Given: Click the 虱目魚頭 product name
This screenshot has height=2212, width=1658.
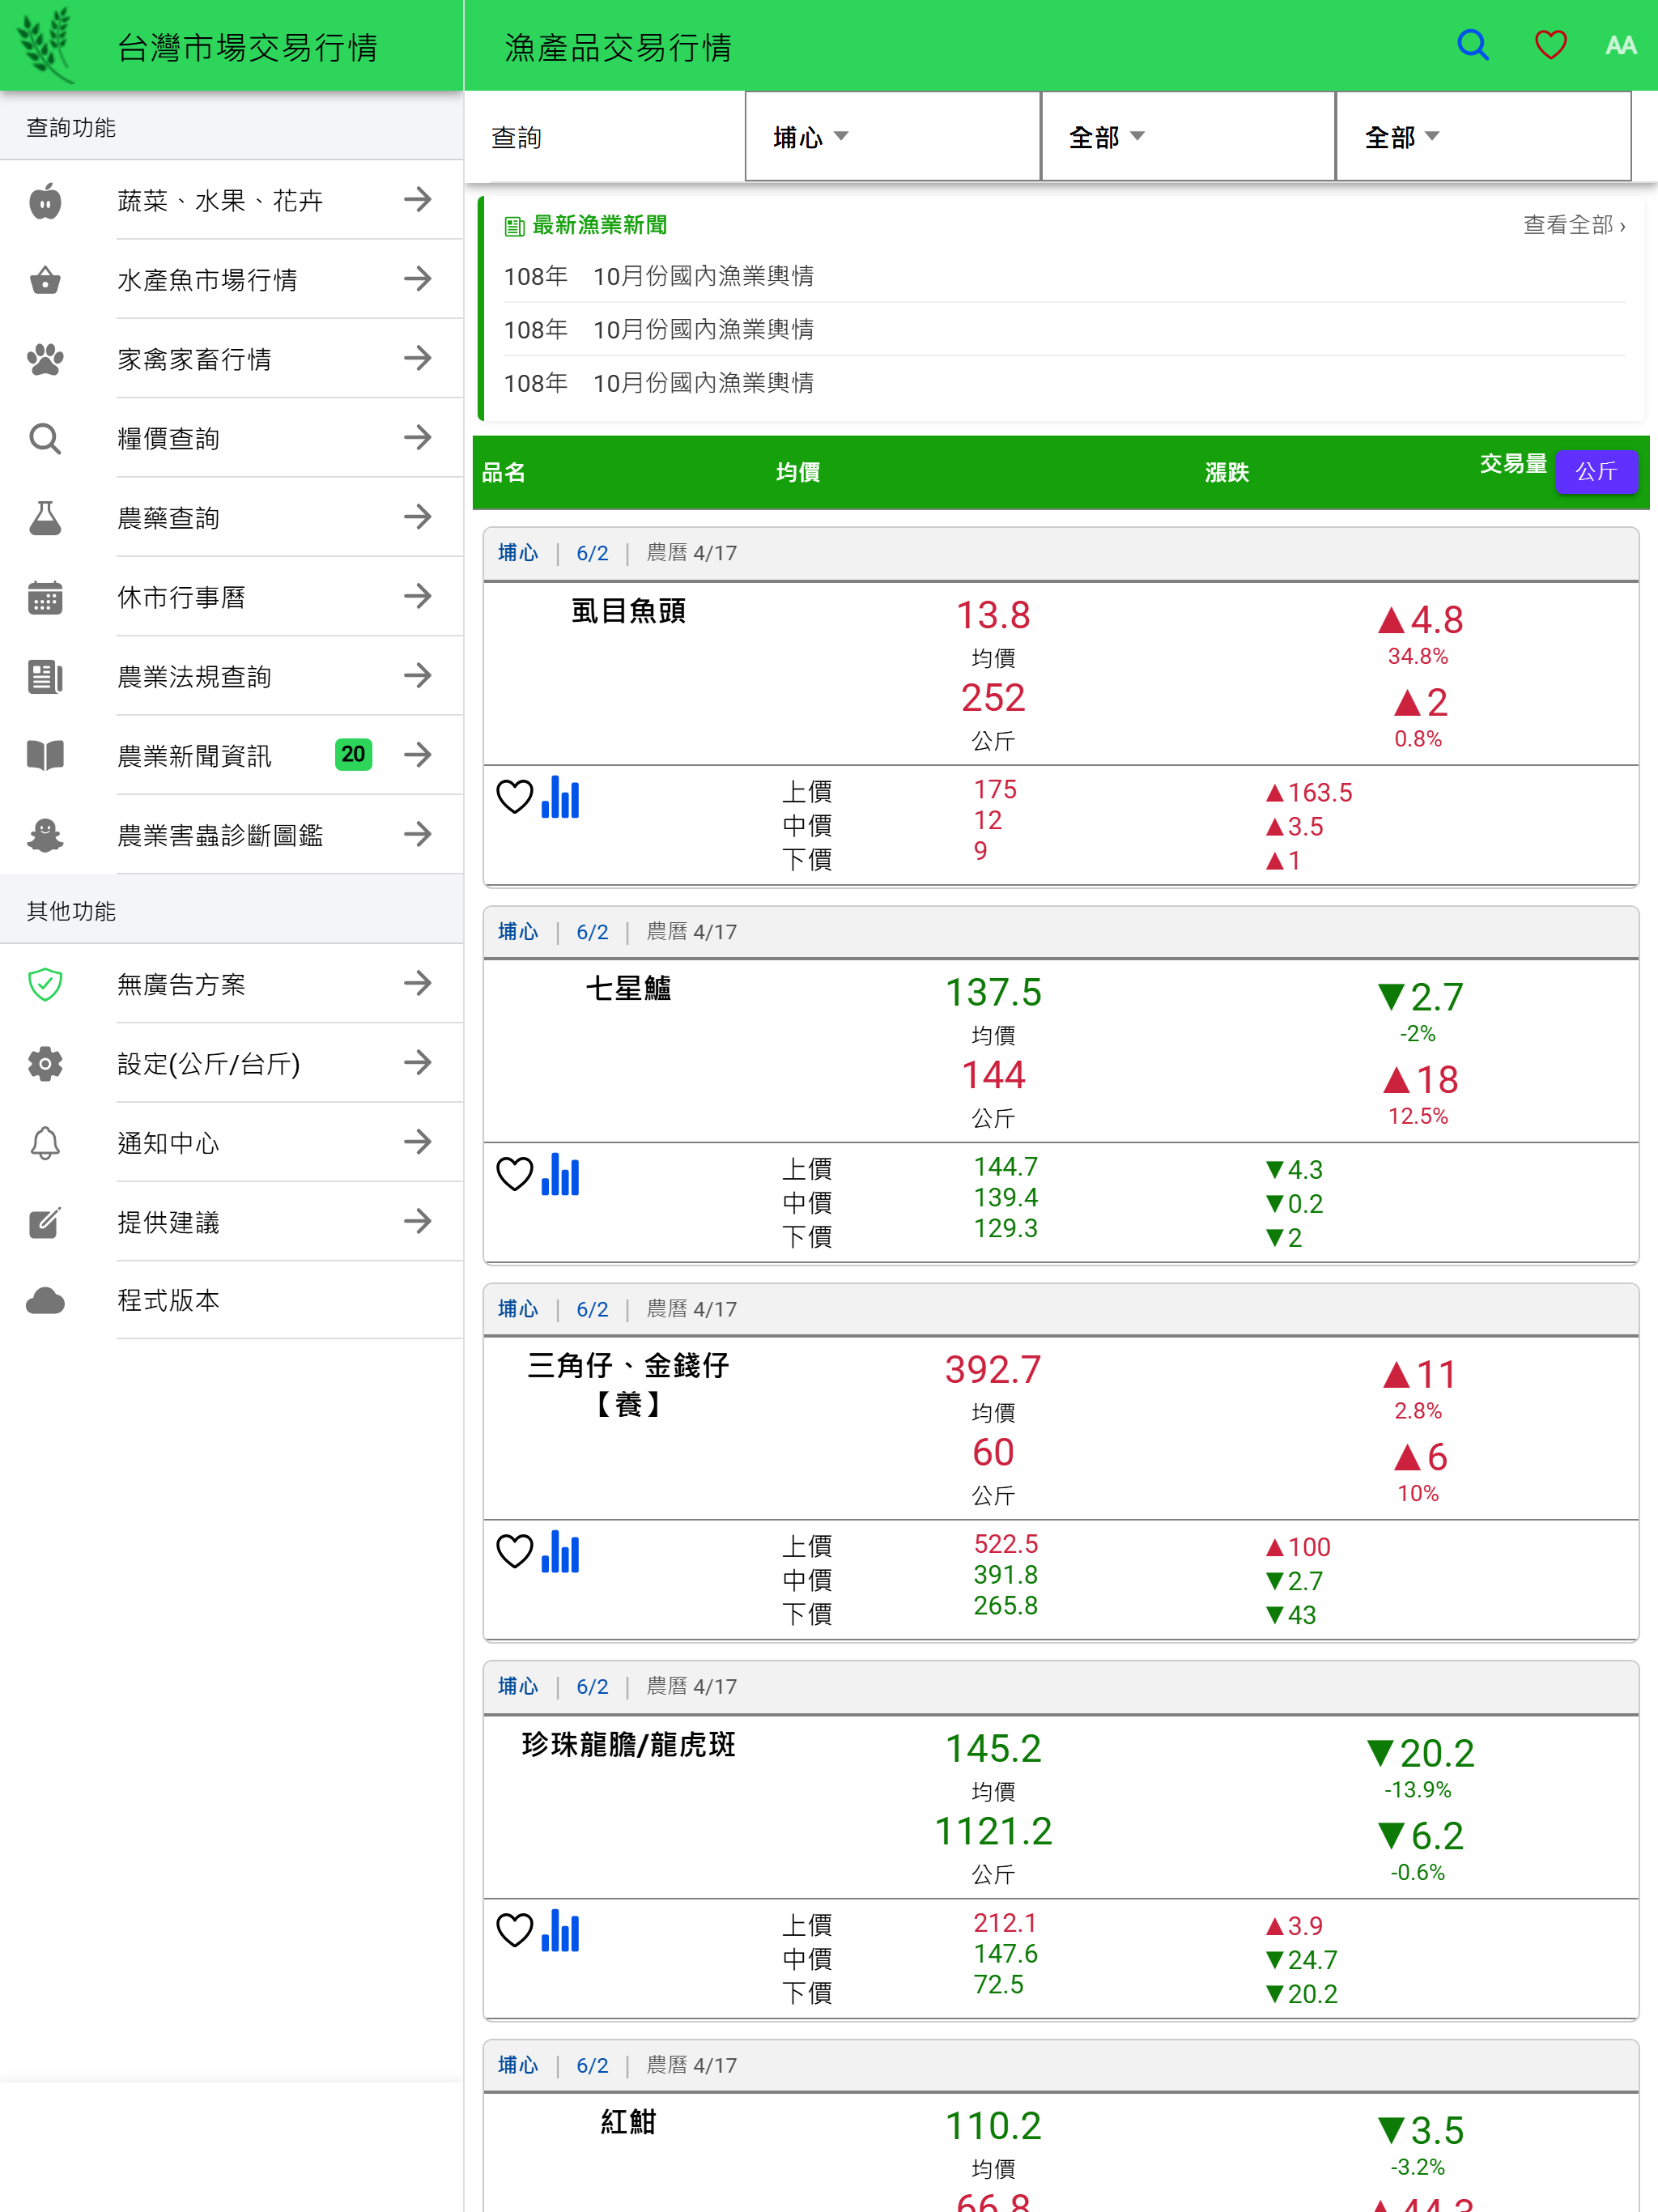Looking at the screenshot, I should coord(628,611).
